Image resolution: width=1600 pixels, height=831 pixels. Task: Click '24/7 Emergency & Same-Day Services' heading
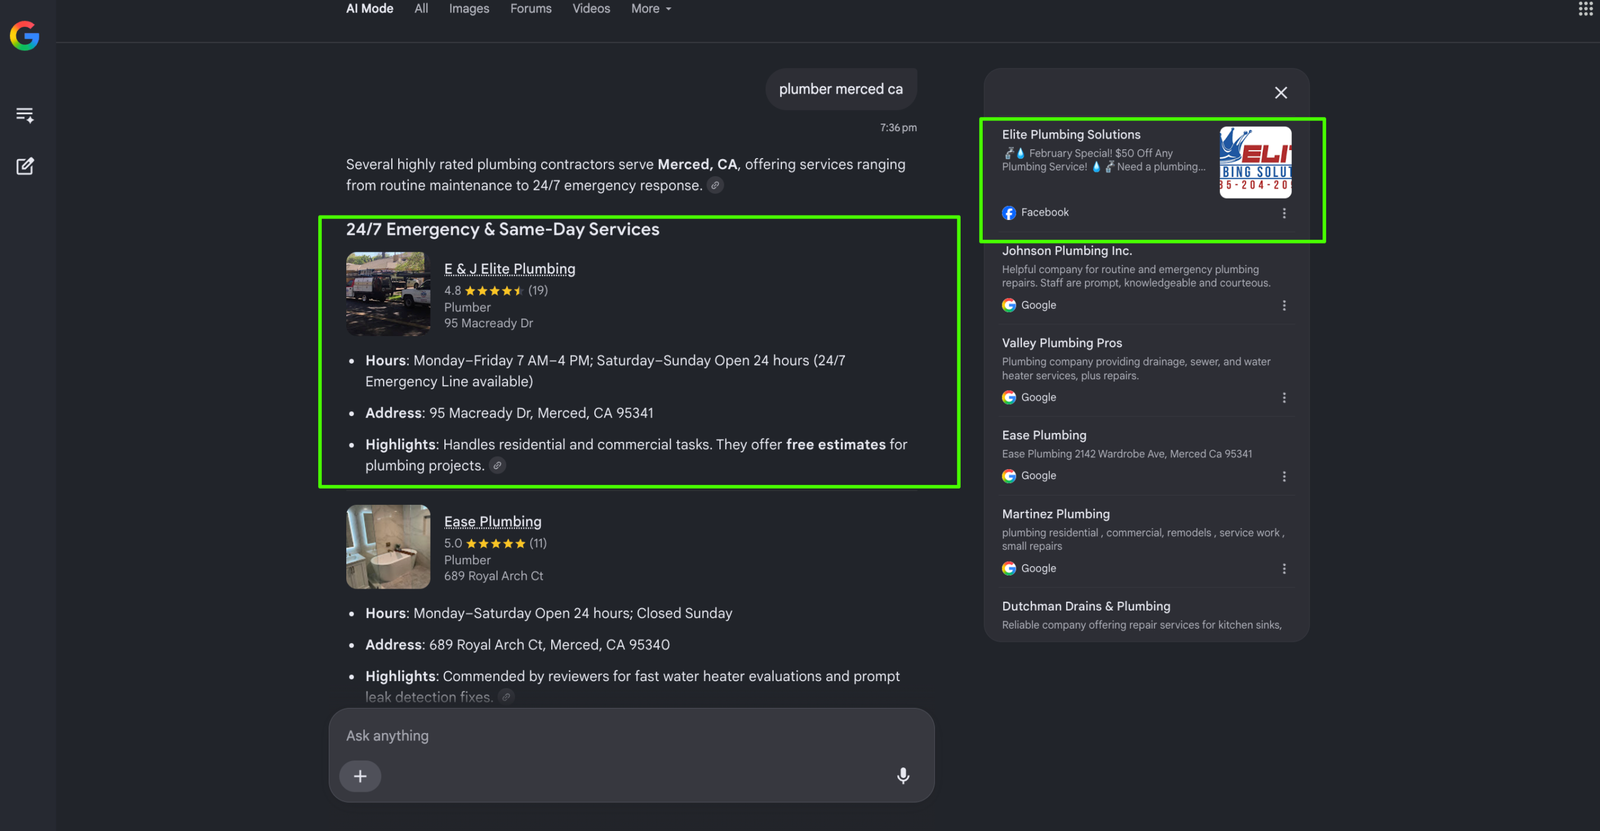[x=503, y=230]
